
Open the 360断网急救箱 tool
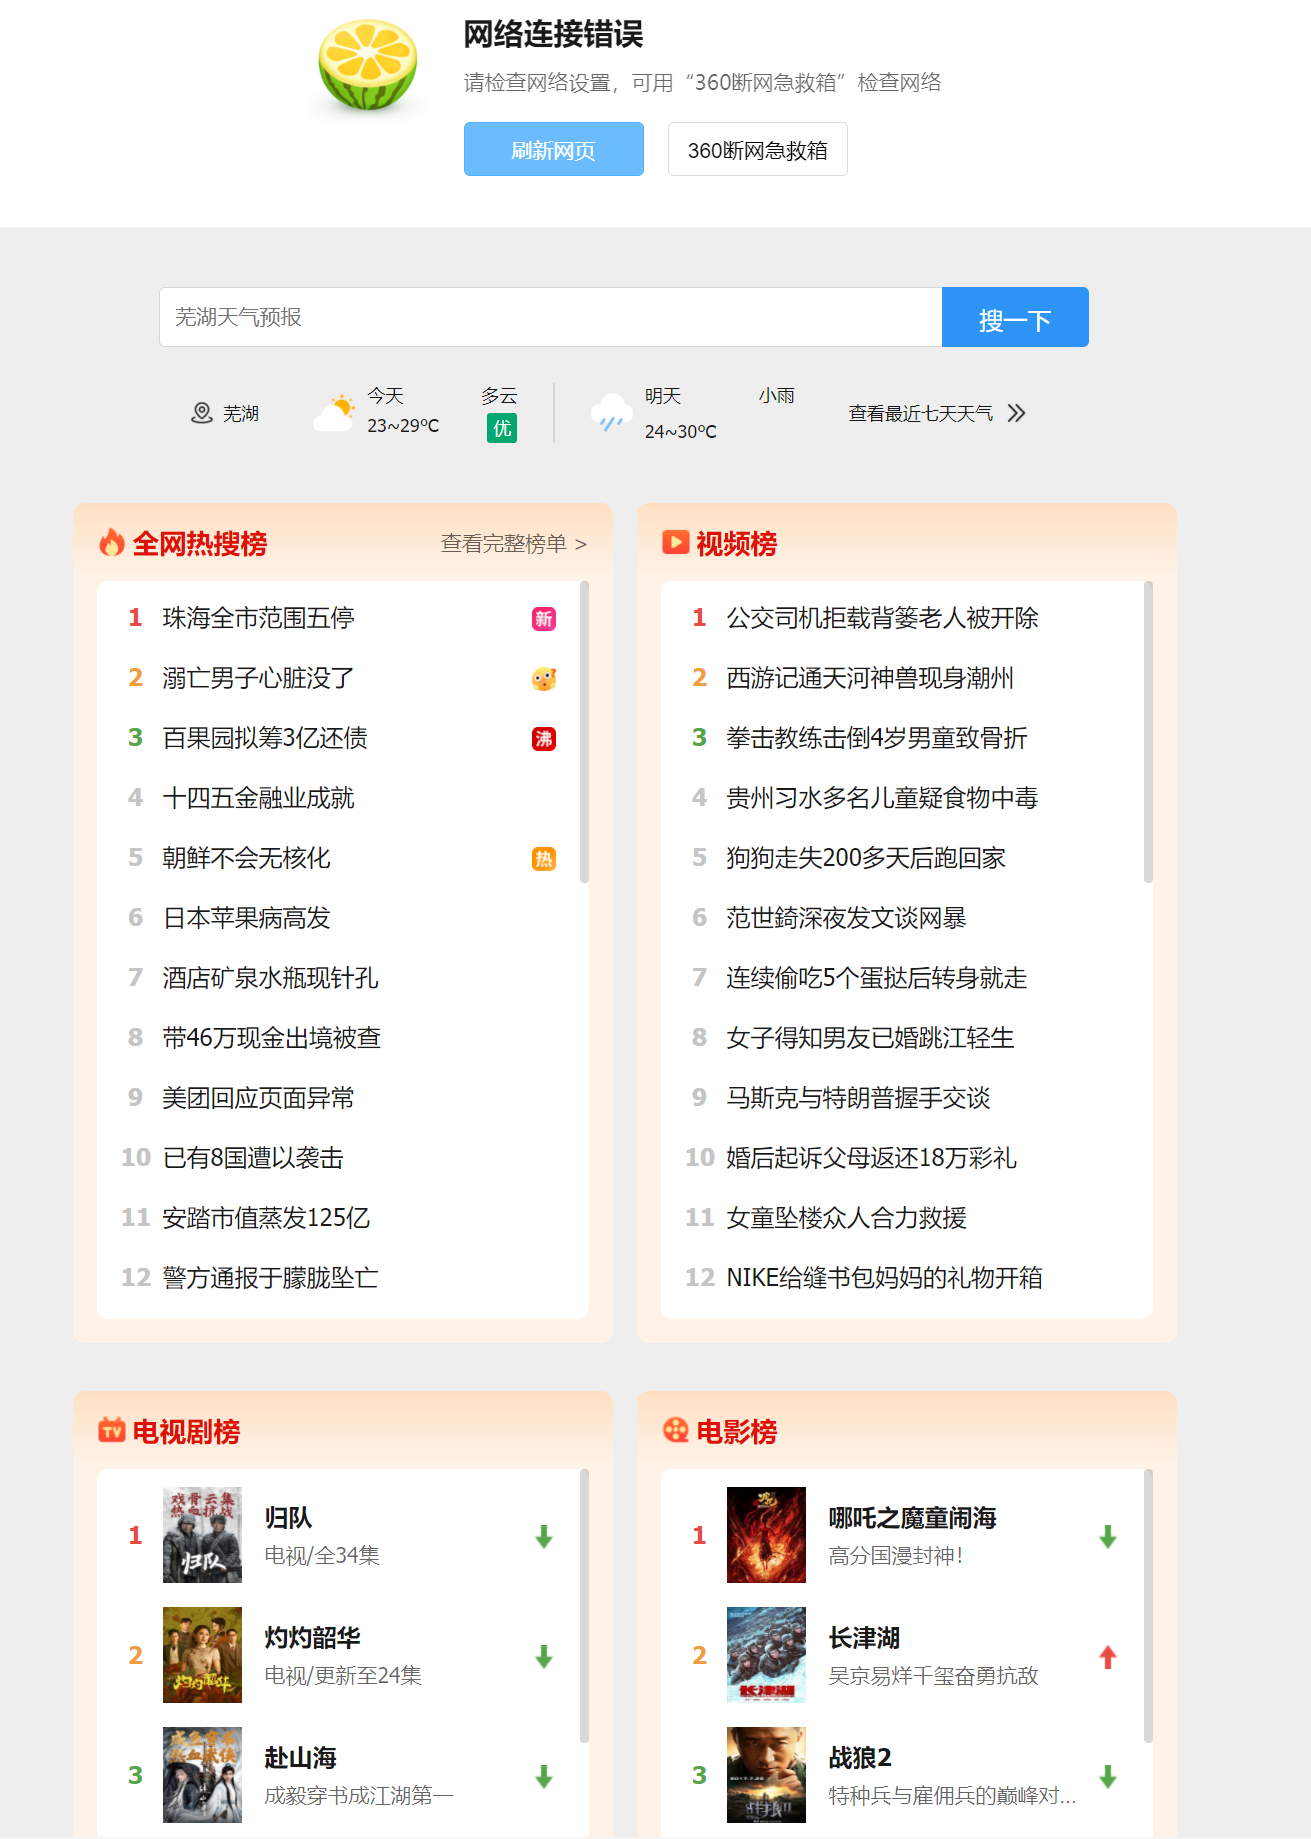pyautogui.click(x=758, y=149)
